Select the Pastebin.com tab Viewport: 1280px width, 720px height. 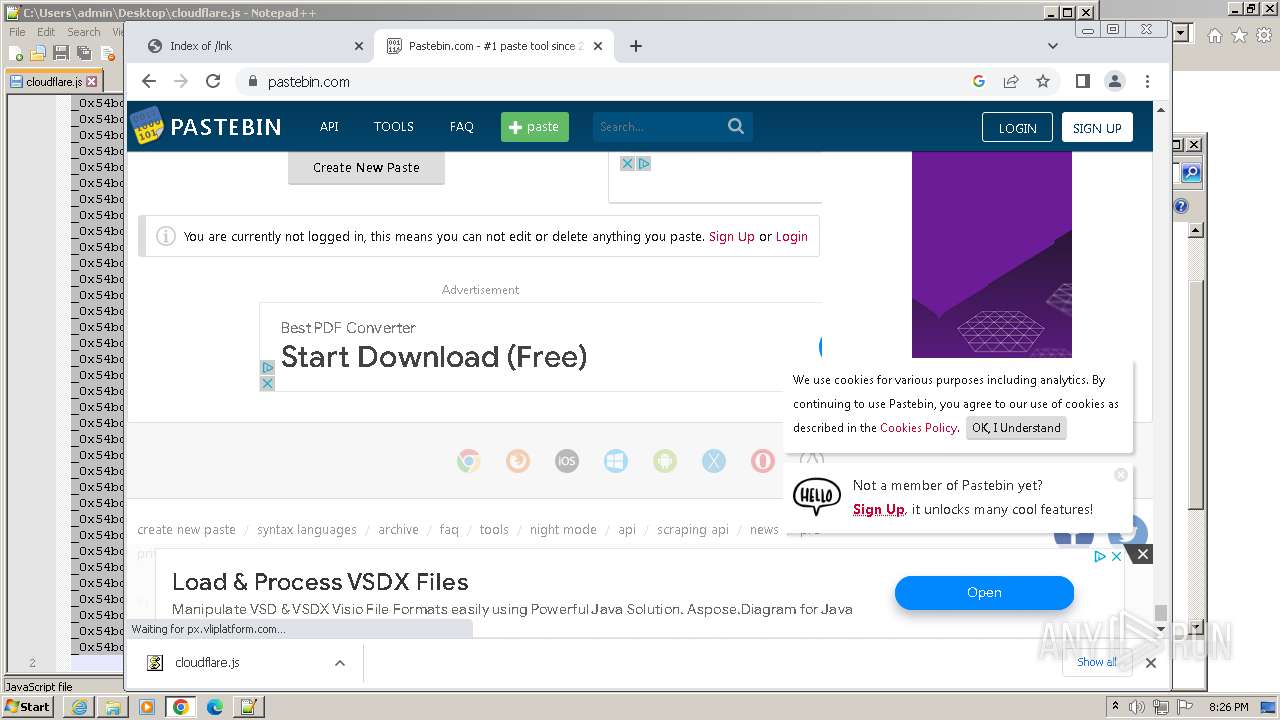click(x=494, y=46)
